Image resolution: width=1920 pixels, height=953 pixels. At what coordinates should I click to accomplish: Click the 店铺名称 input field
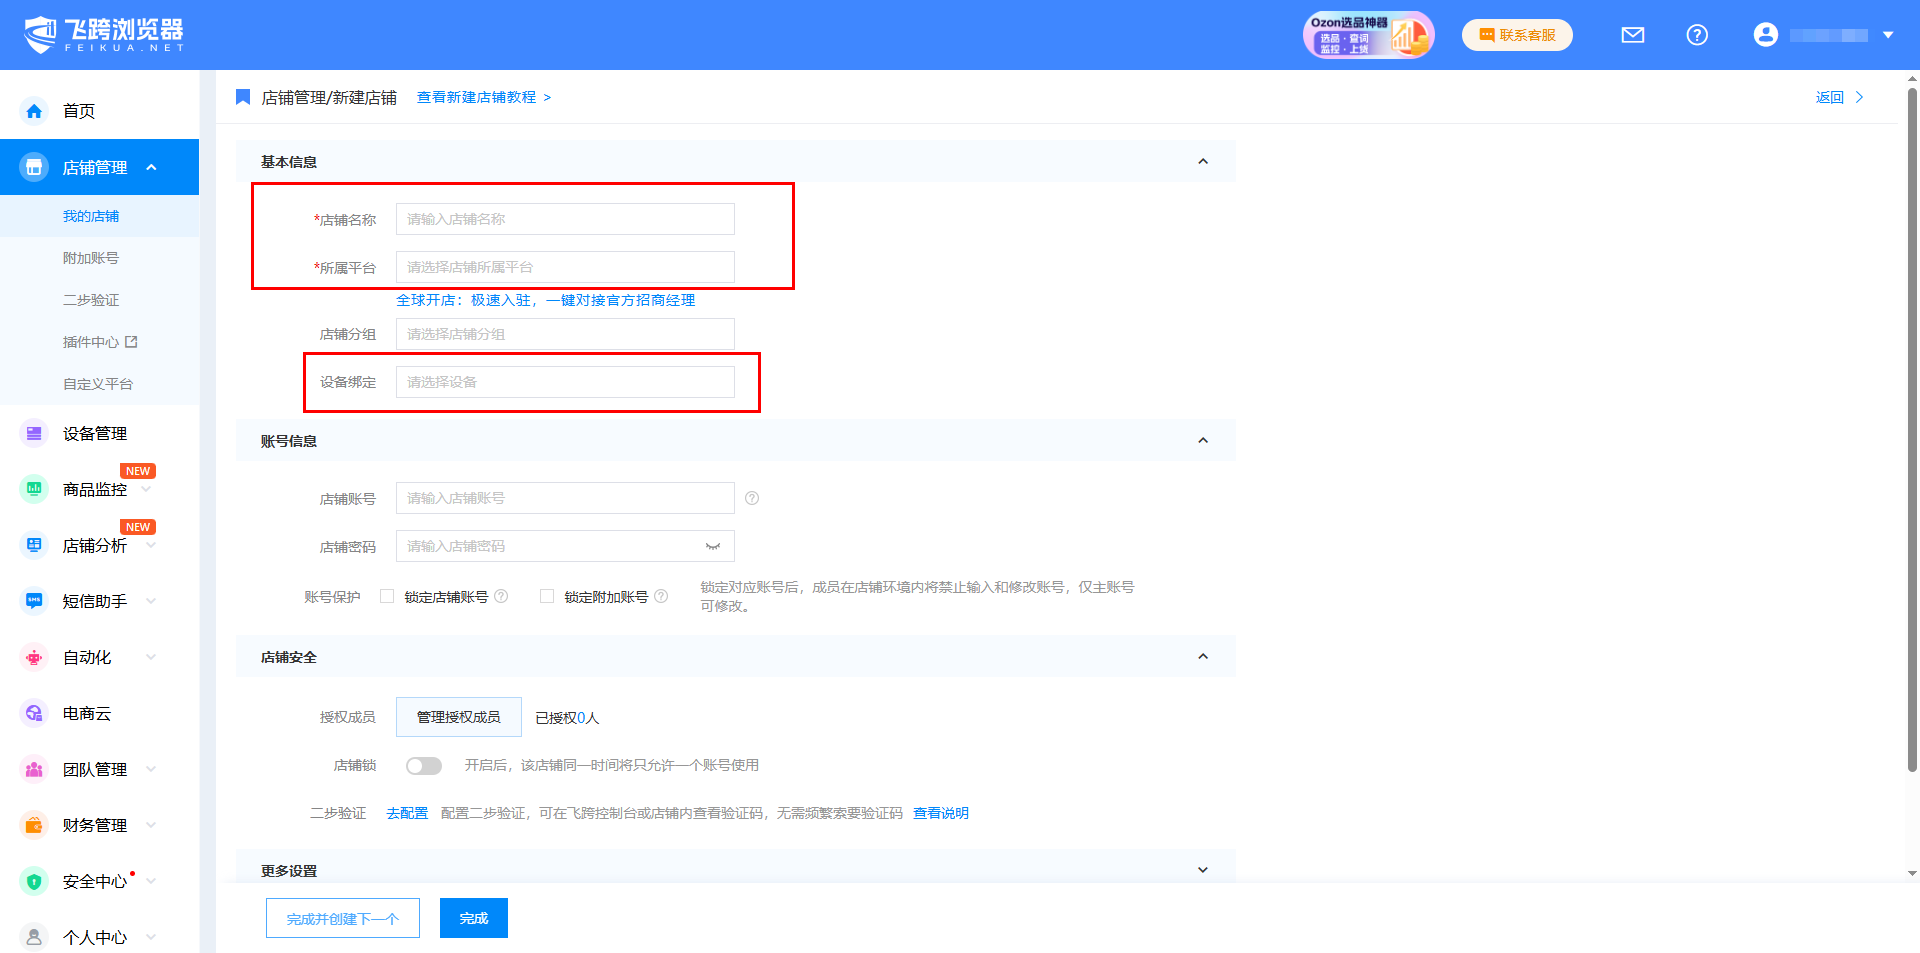[x=565, y=219]
